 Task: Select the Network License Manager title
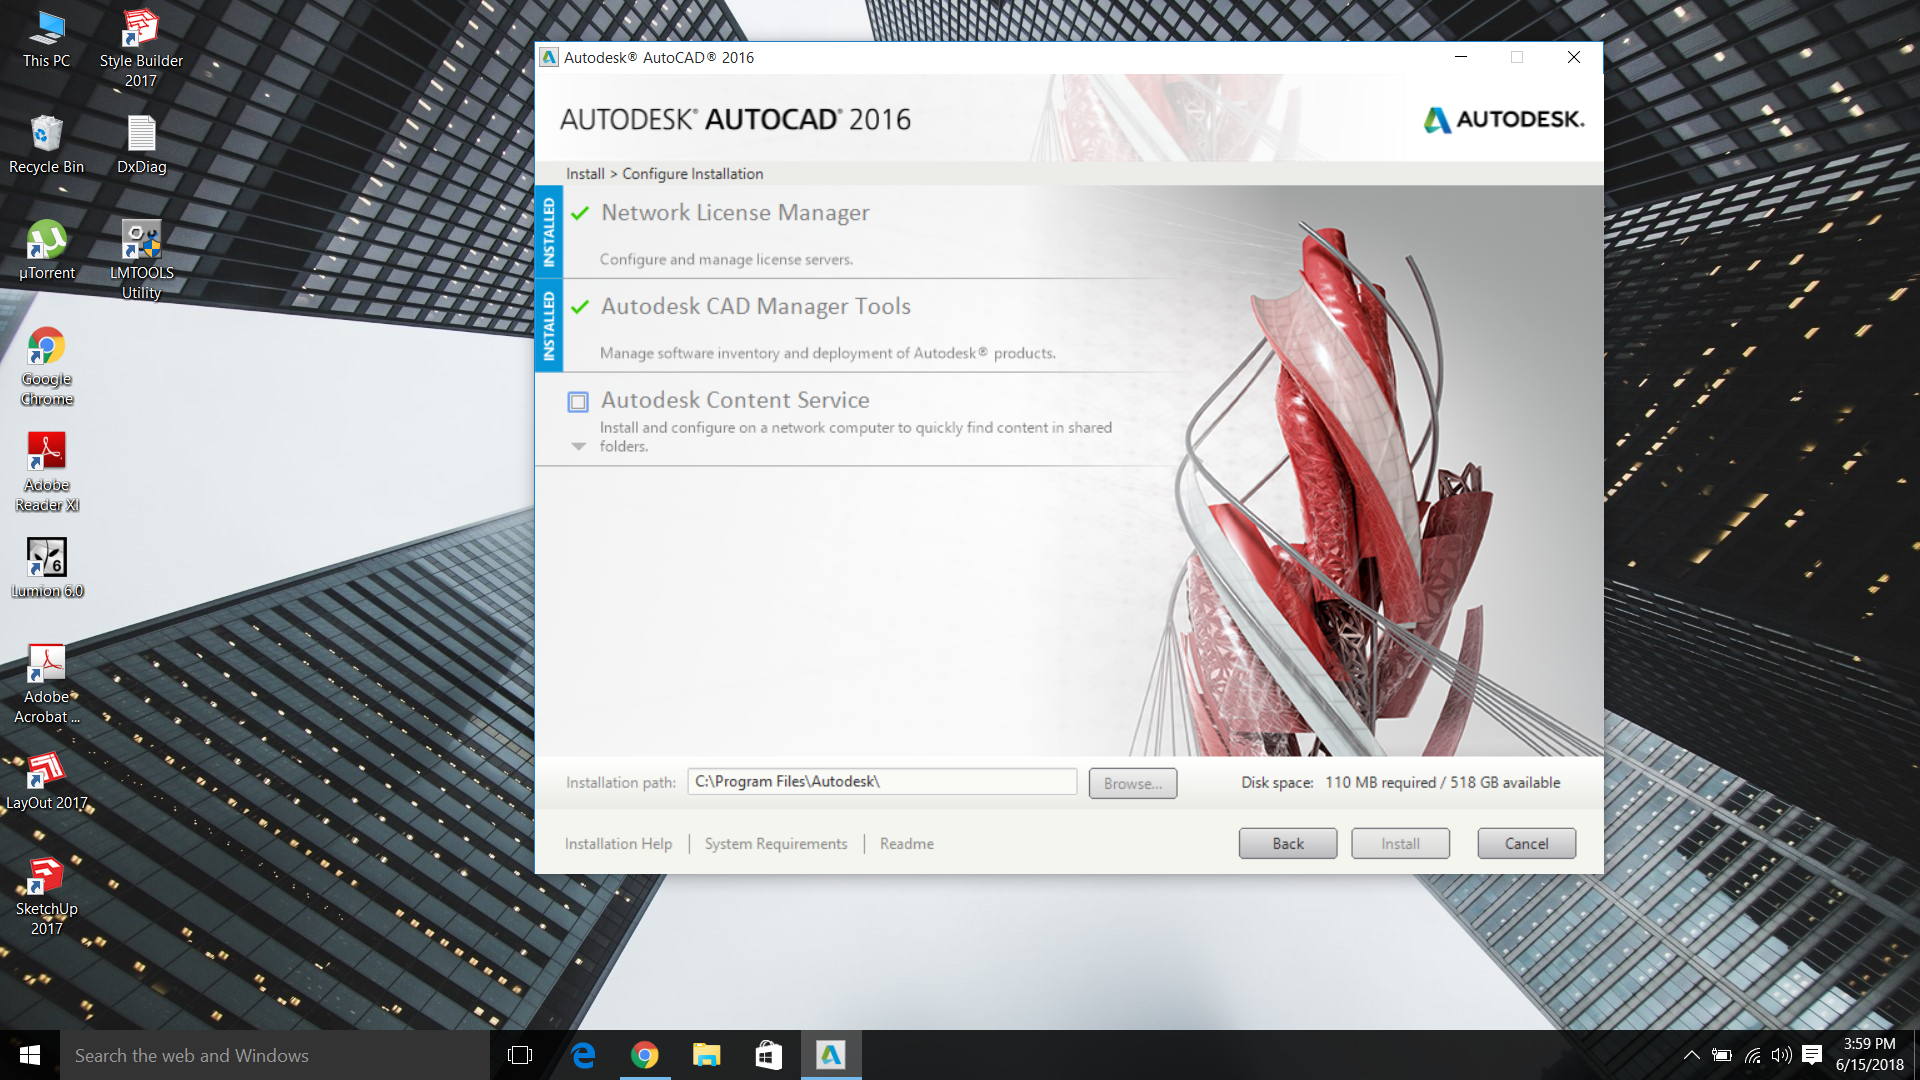tap(735, 213)
